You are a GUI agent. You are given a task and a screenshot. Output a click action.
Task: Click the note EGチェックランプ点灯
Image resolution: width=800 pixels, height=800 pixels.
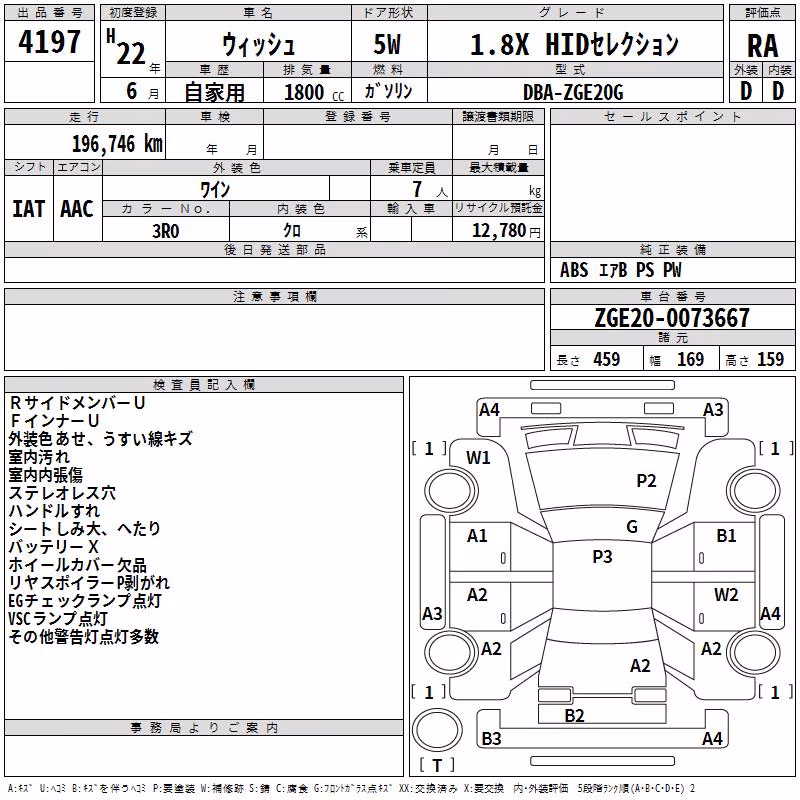click(85, 601)
